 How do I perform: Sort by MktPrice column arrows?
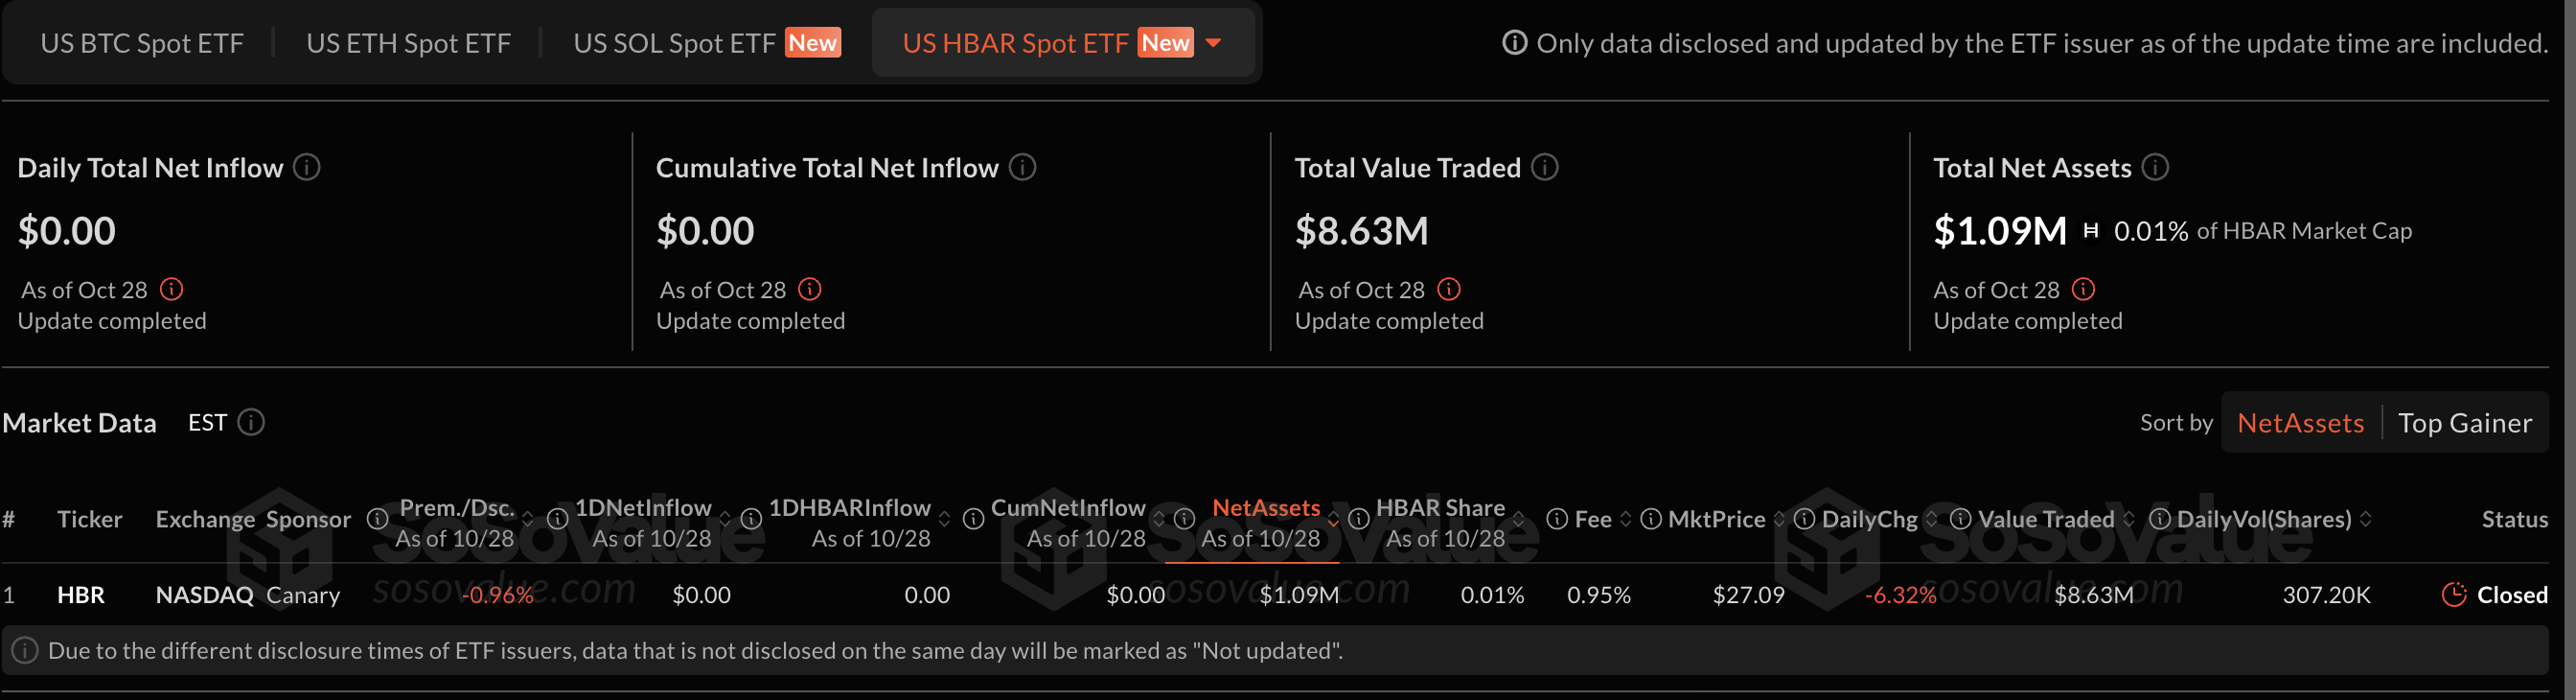tap(1779, 519)
